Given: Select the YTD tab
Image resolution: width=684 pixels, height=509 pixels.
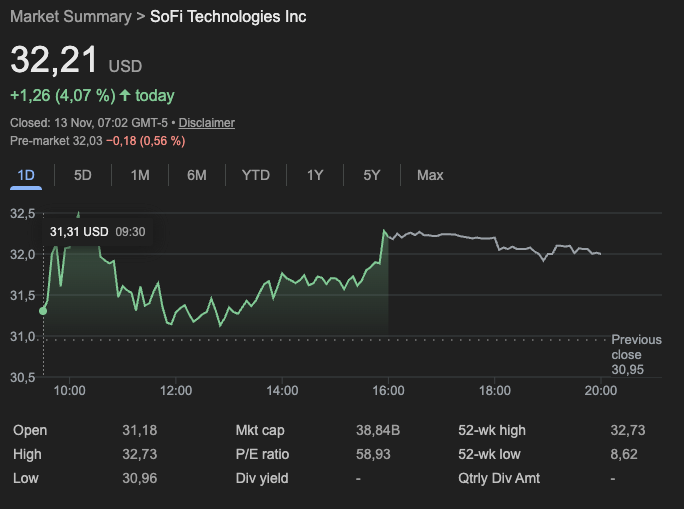Looking at the screenshot, I should tap(255, 175).
